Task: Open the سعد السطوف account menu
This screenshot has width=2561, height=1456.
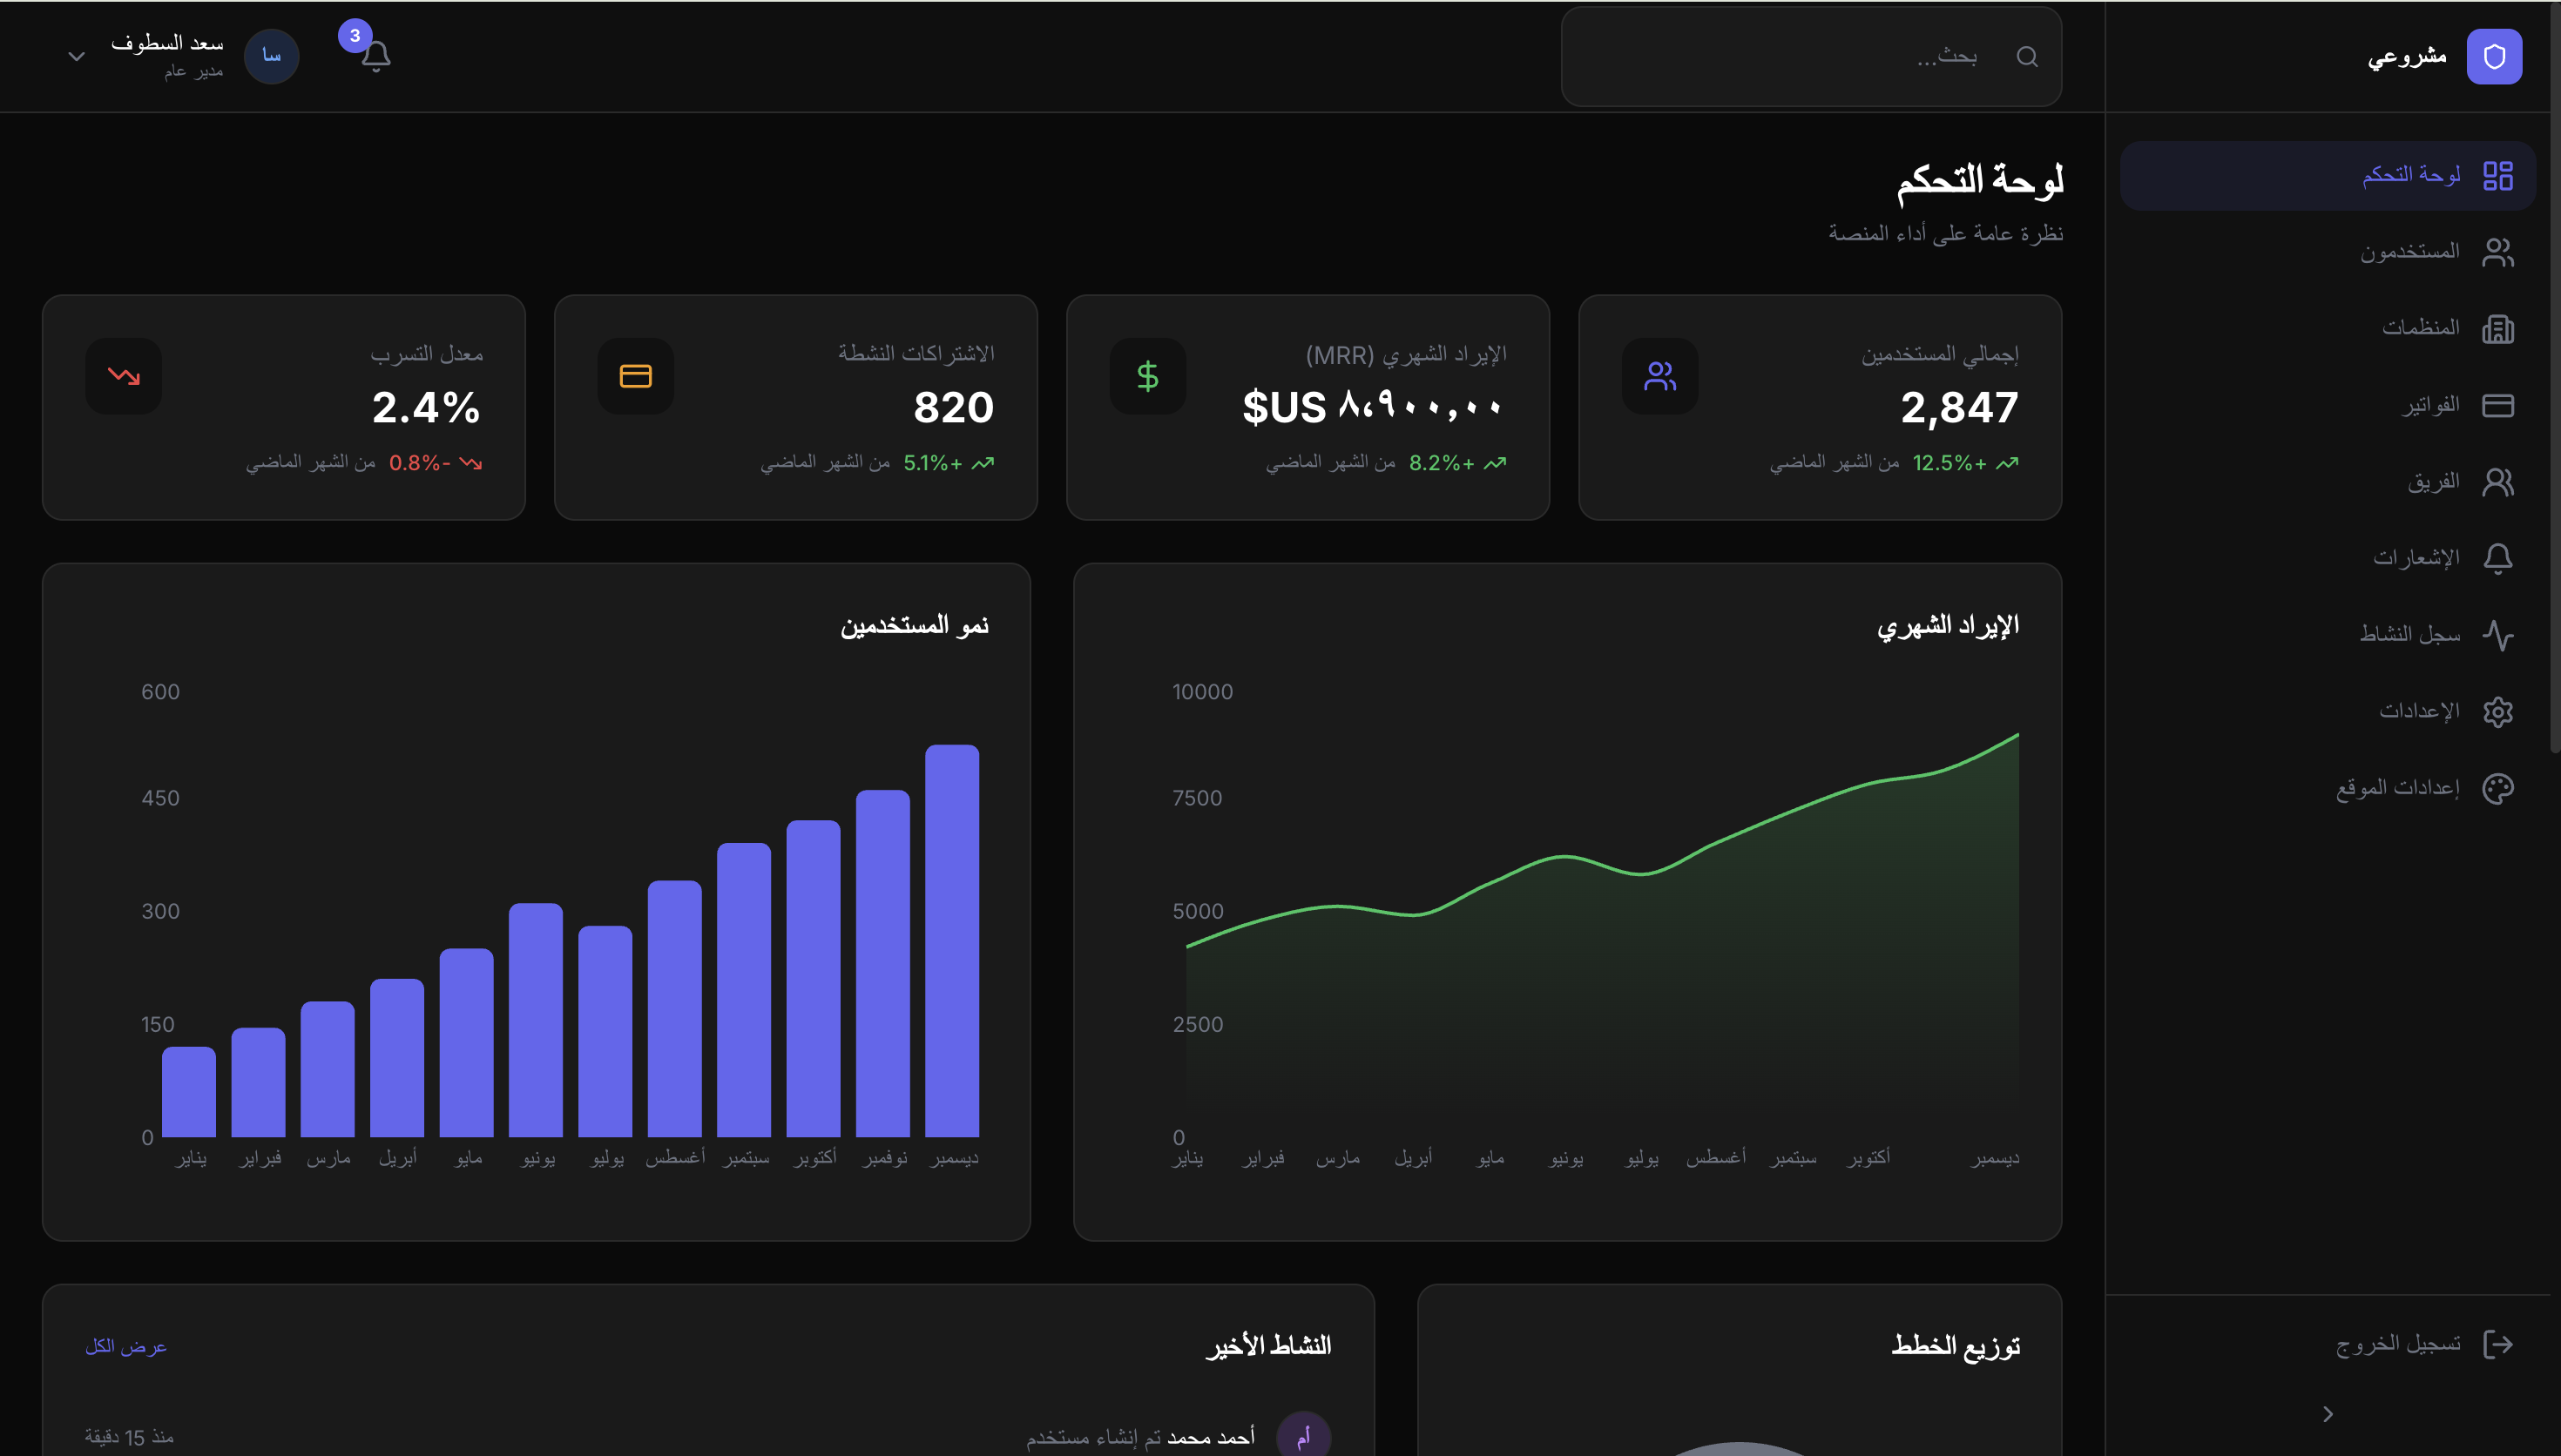Action: 168,55
